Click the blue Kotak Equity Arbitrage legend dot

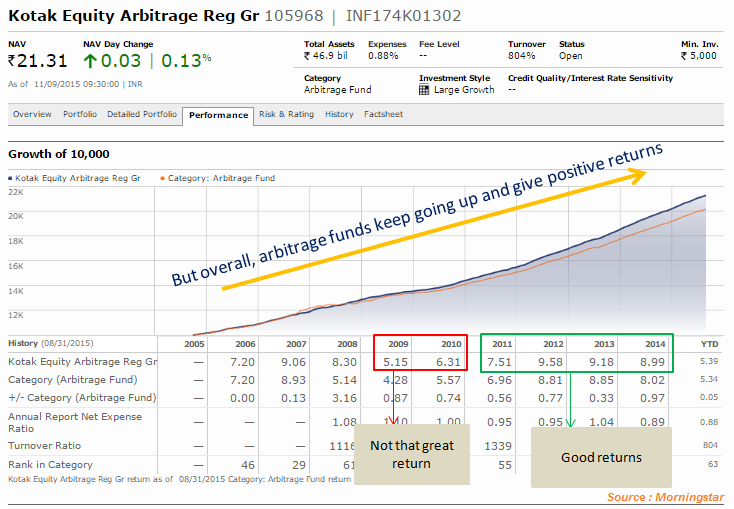11,177
